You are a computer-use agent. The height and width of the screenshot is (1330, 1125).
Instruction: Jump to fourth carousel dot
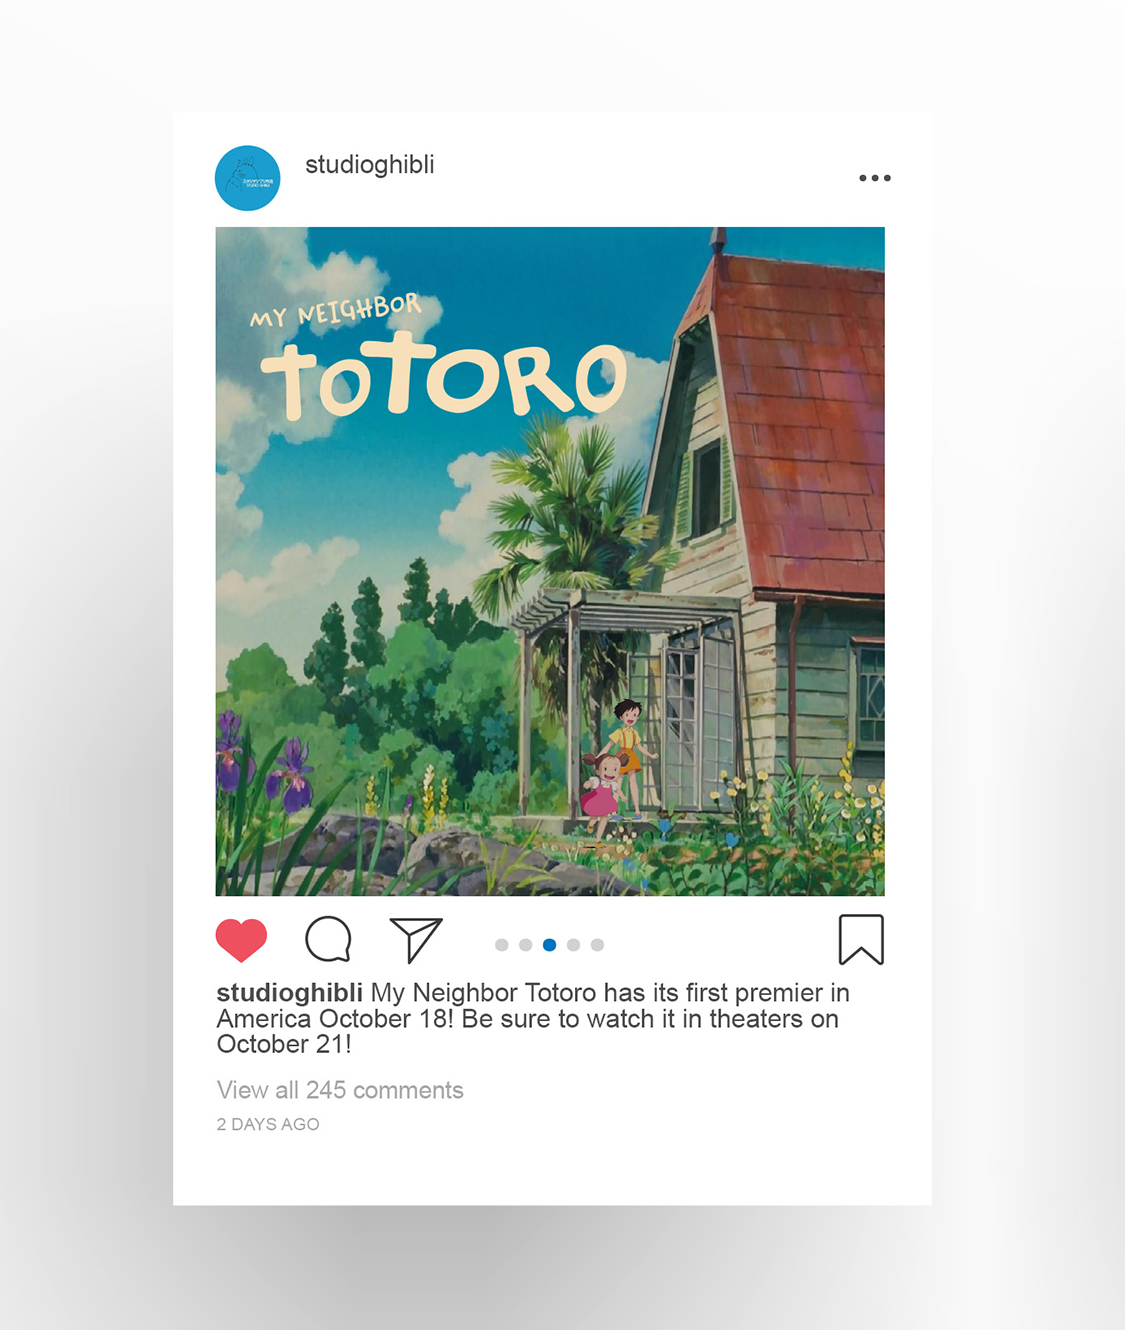point(574,945)
